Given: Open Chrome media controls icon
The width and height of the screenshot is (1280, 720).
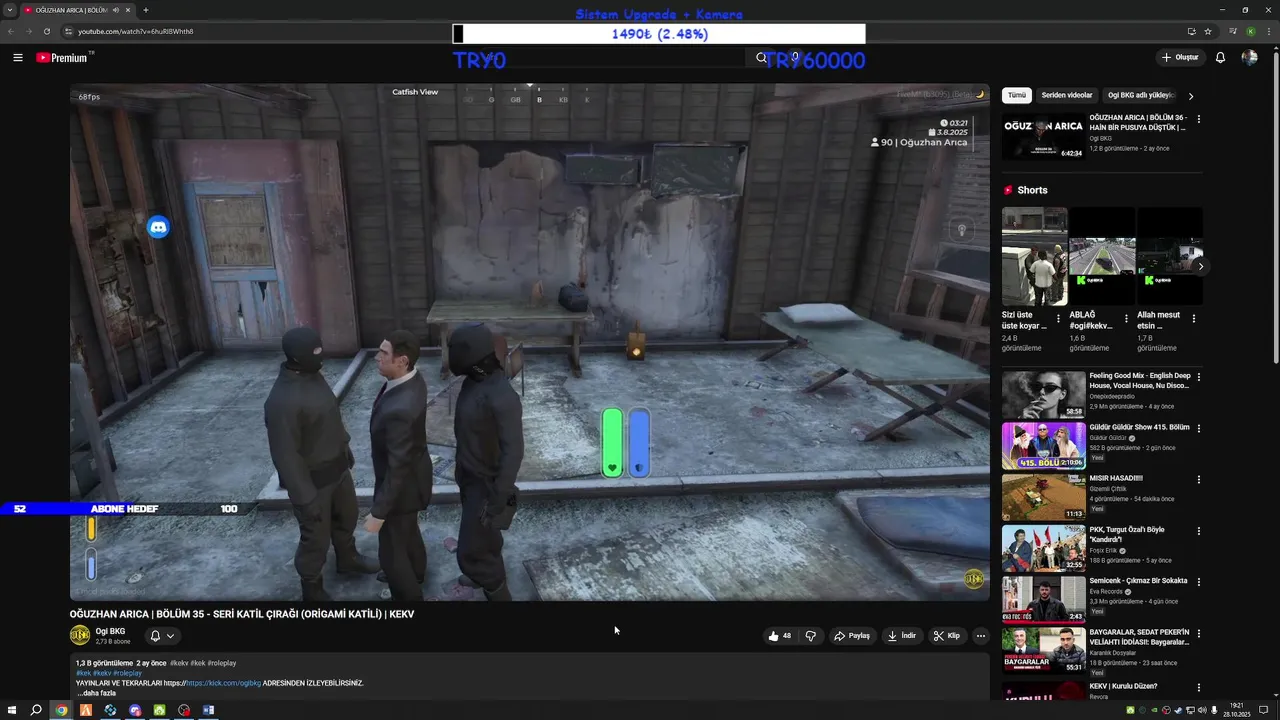Looking at the screenshot, I should pos(1234,31).
